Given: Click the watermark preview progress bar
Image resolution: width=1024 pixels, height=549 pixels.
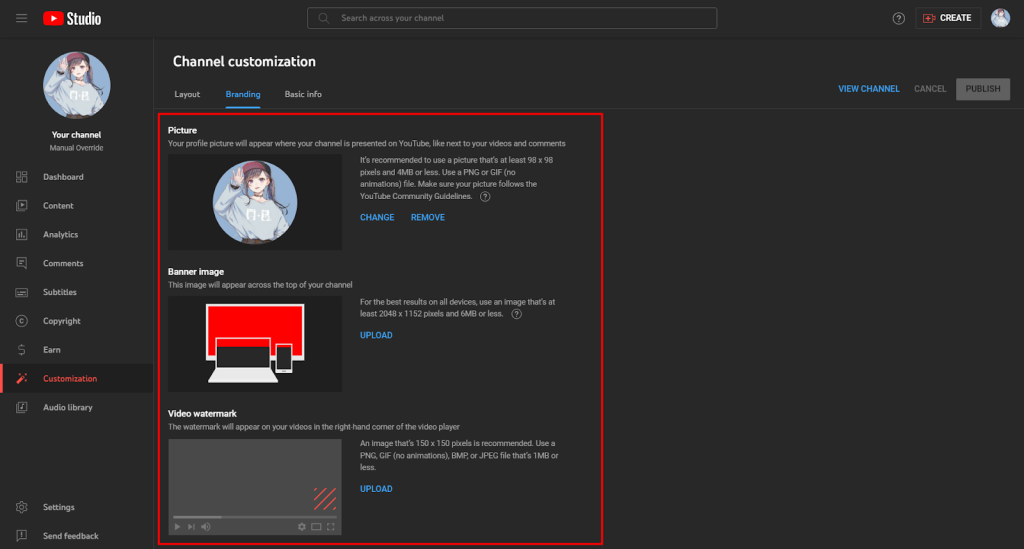Looking at the screenshot, I should (x=255, y=517).
